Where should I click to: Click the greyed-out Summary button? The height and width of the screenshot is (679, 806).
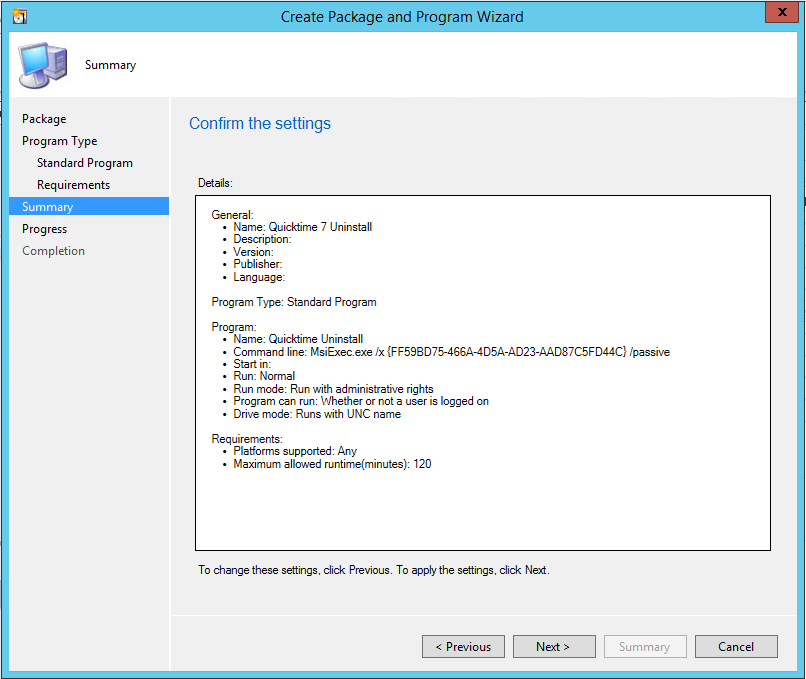645,647
